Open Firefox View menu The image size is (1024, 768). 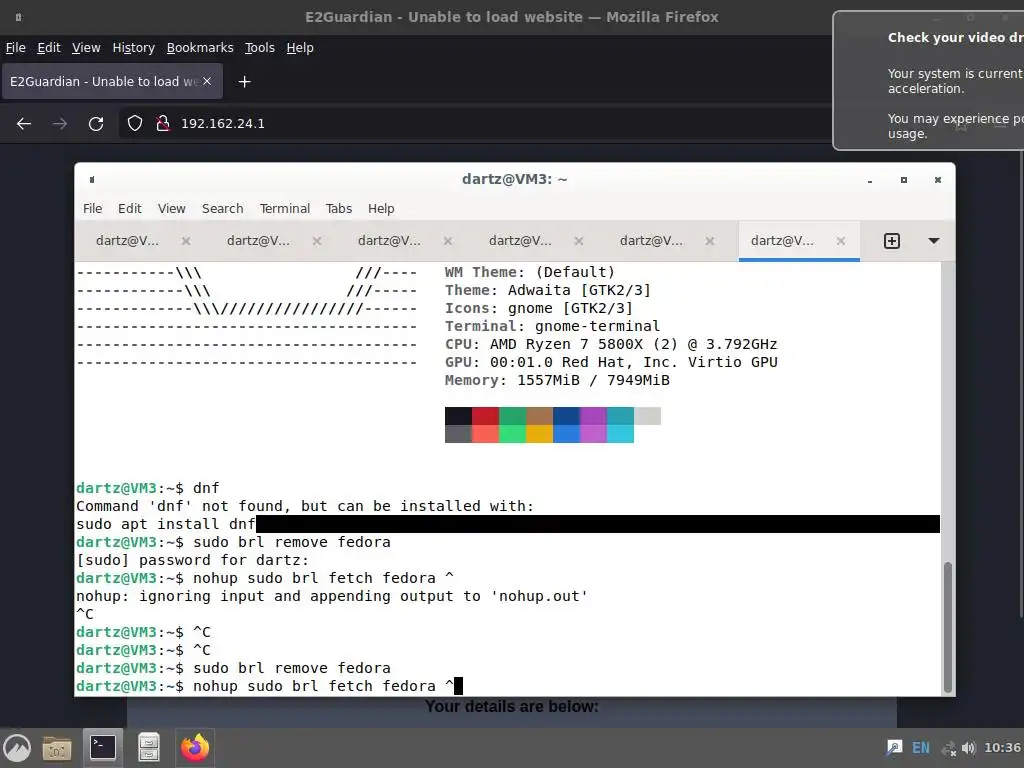[x=86, y=48]
